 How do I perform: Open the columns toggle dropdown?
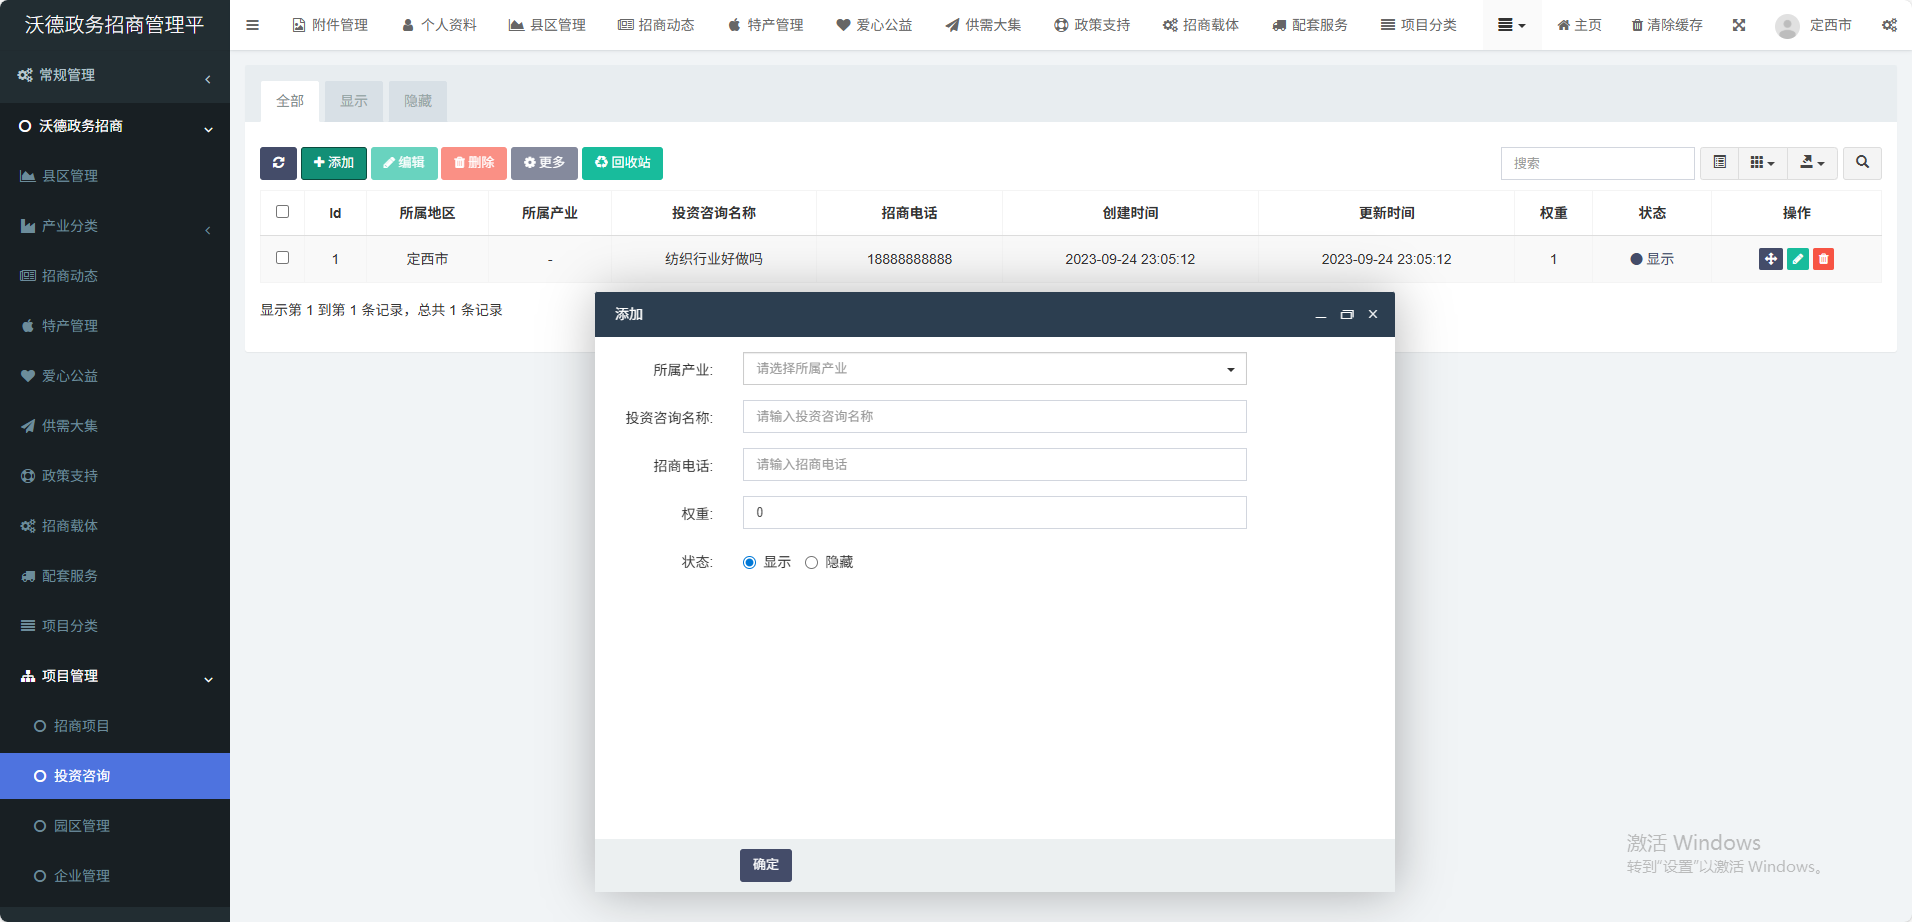[x=1762, y=163]
